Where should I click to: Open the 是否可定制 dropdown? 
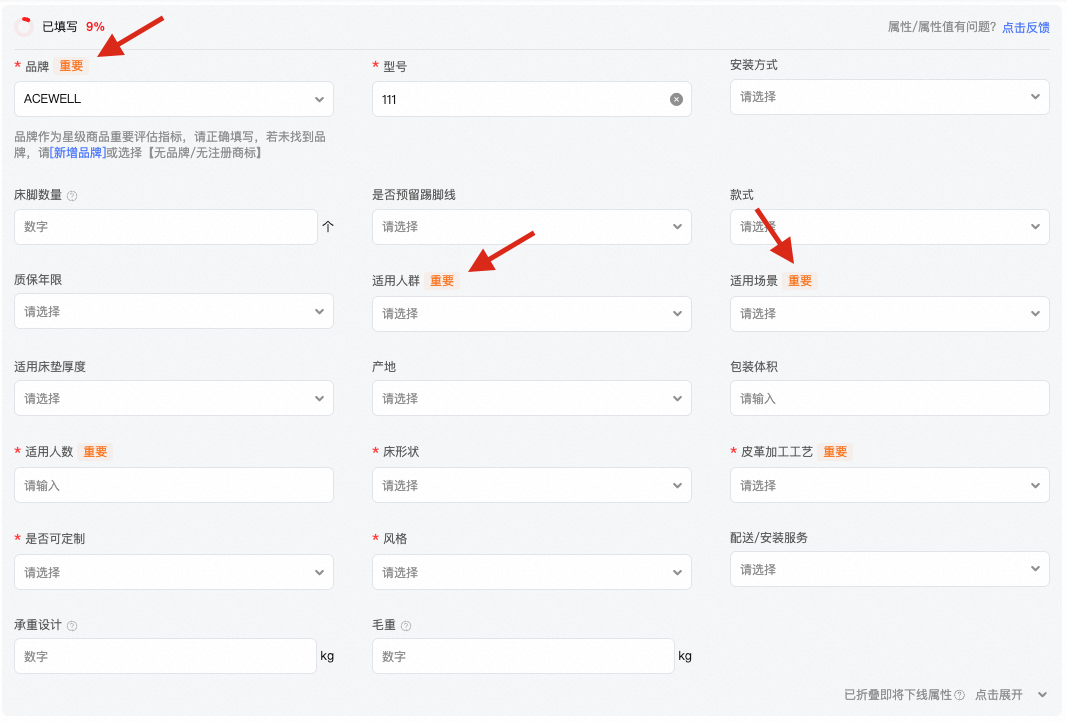click(174, 572)
